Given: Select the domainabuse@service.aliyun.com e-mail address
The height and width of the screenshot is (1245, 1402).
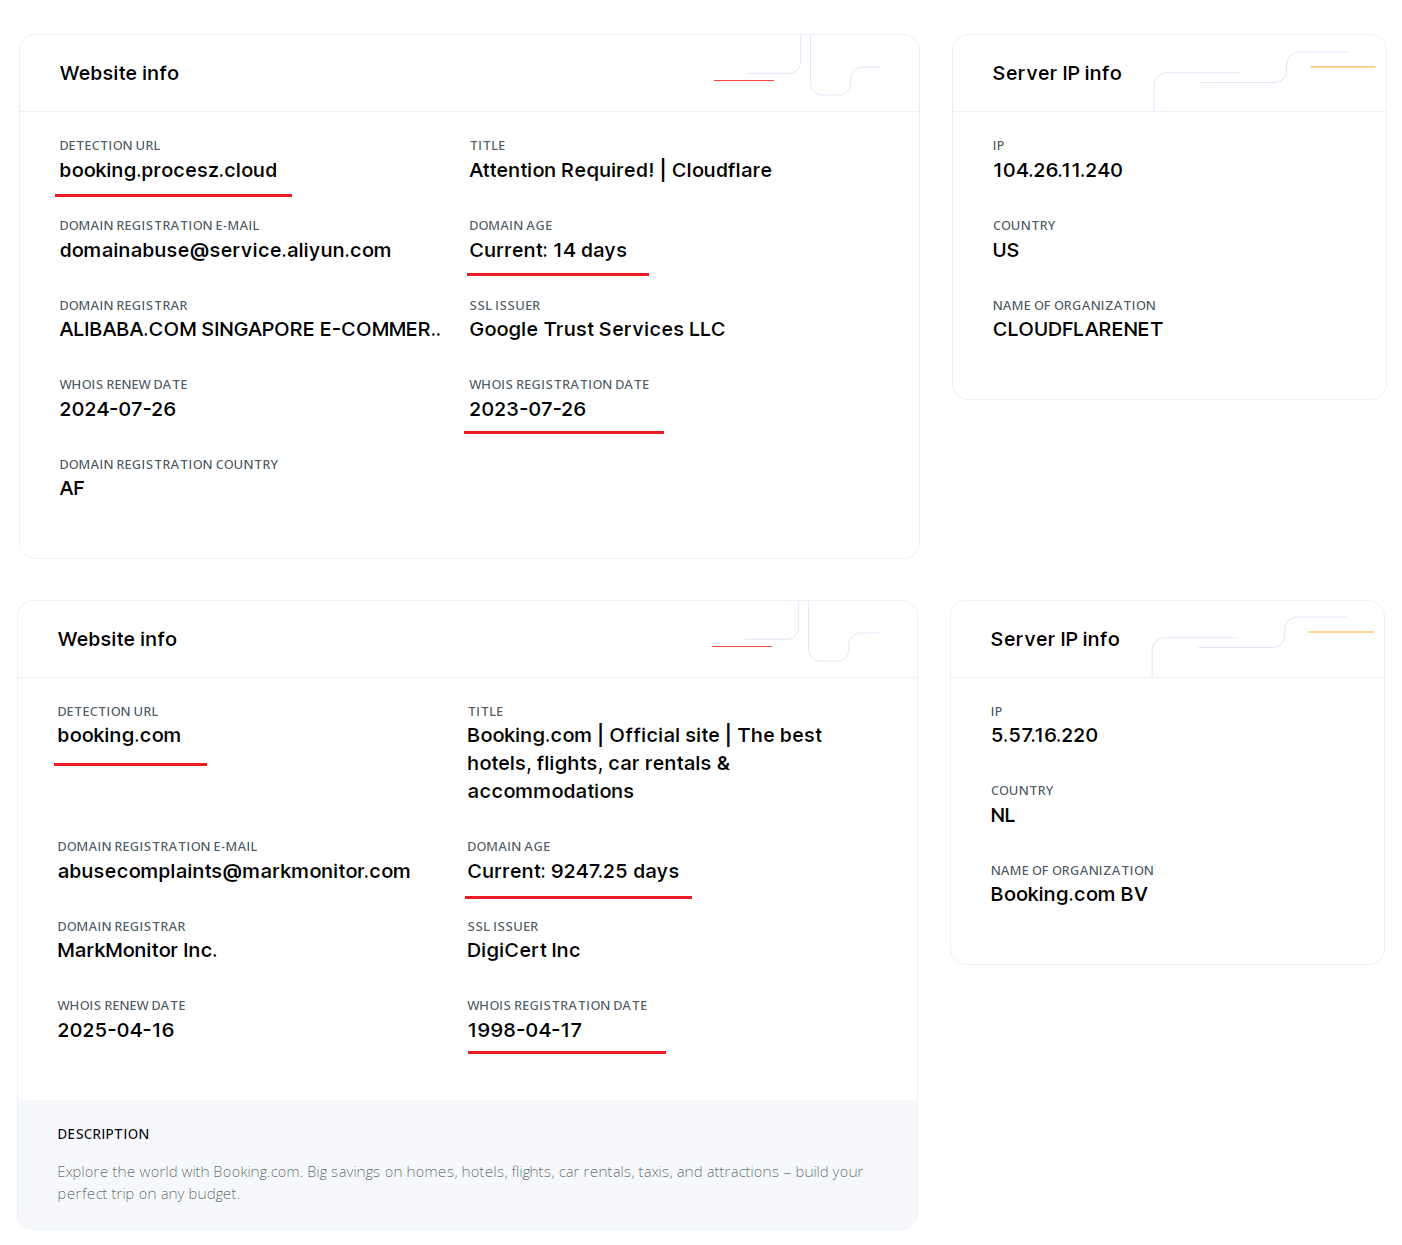Looking at the screenshot, I should (225, 251).
